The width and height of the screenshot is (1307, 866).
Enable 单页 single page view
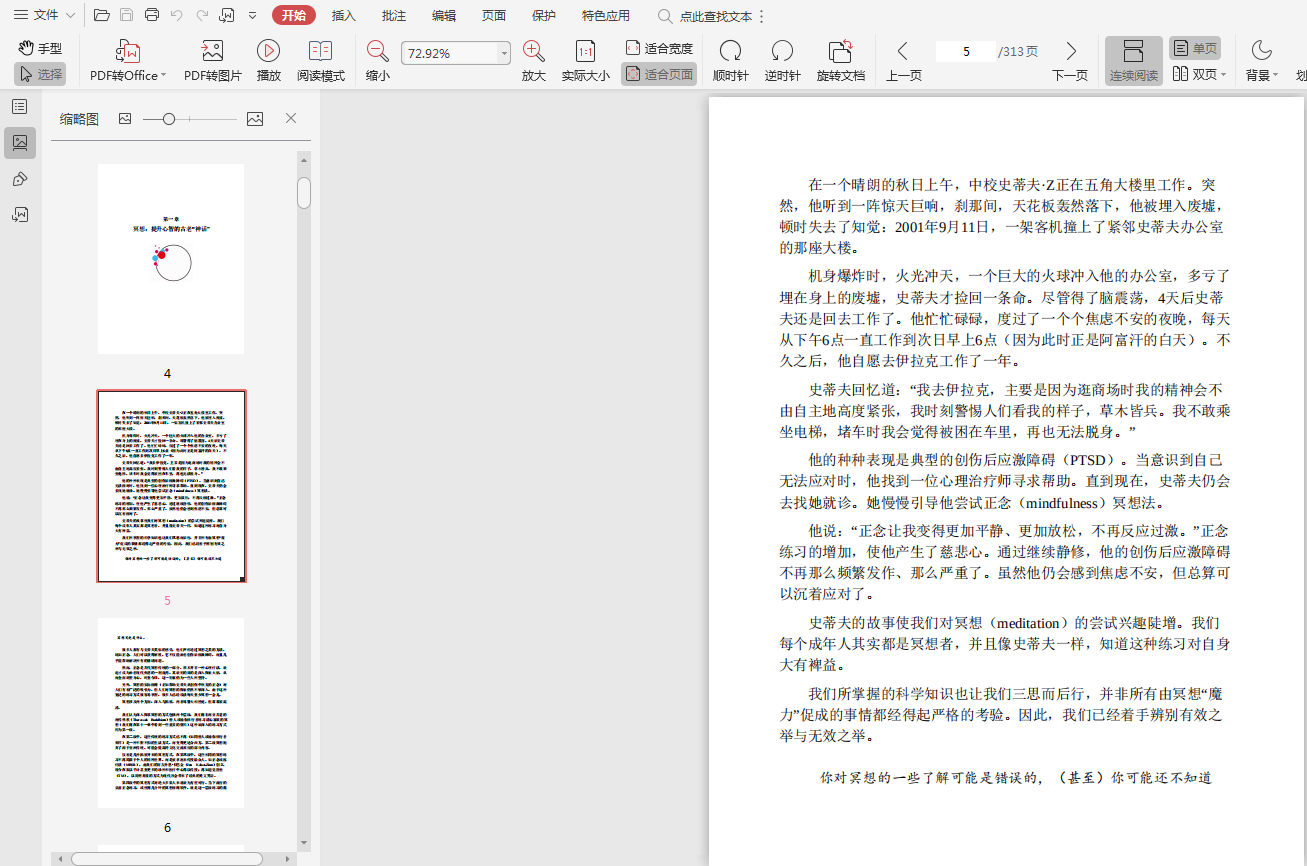[1195, 48]
